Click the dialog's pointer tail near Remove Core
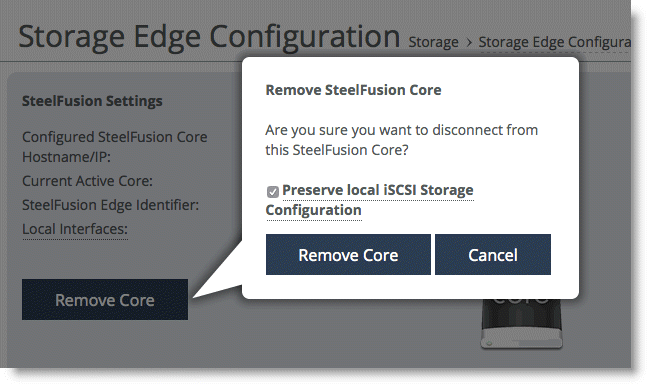The width and height of the screenshot is (647, 384). (221, 274)
